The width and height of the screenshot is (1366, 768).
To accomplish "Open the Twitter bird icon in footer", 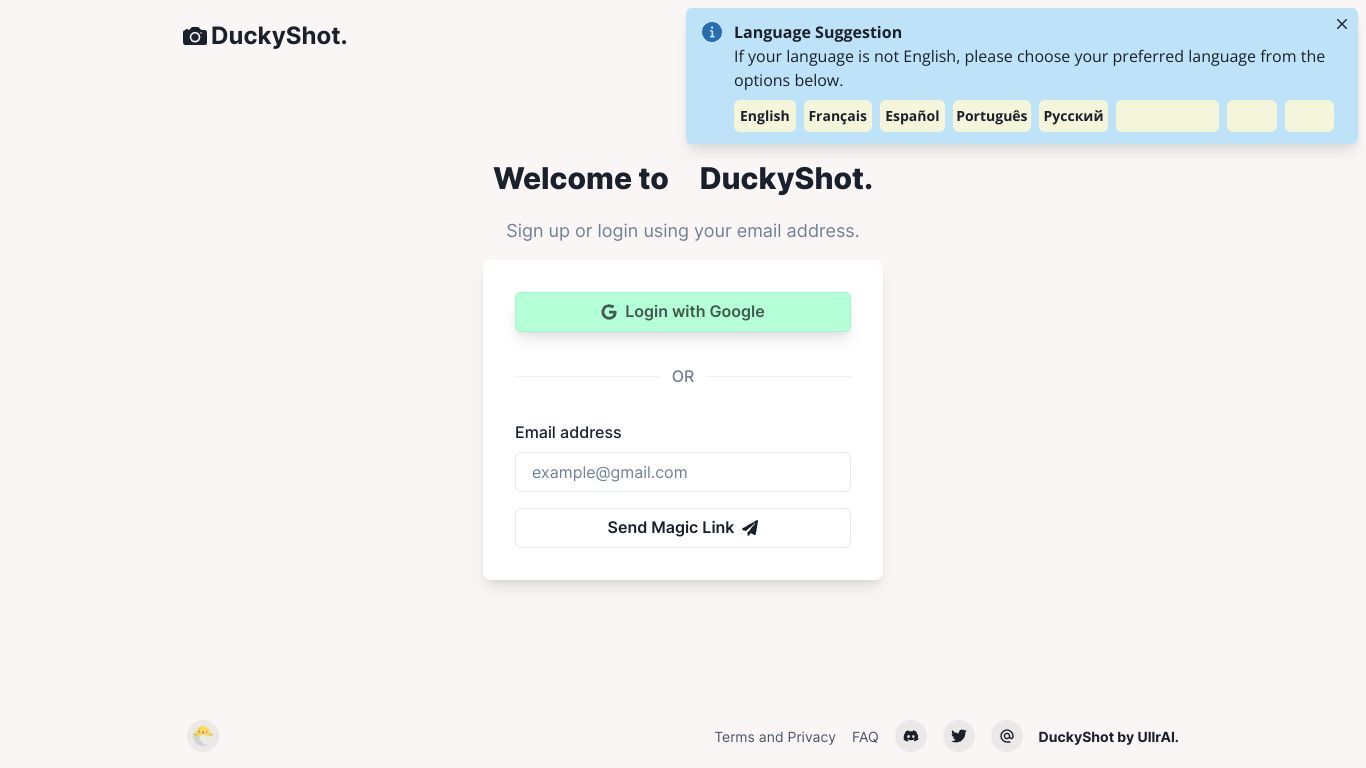I will (x=959, y=736).
